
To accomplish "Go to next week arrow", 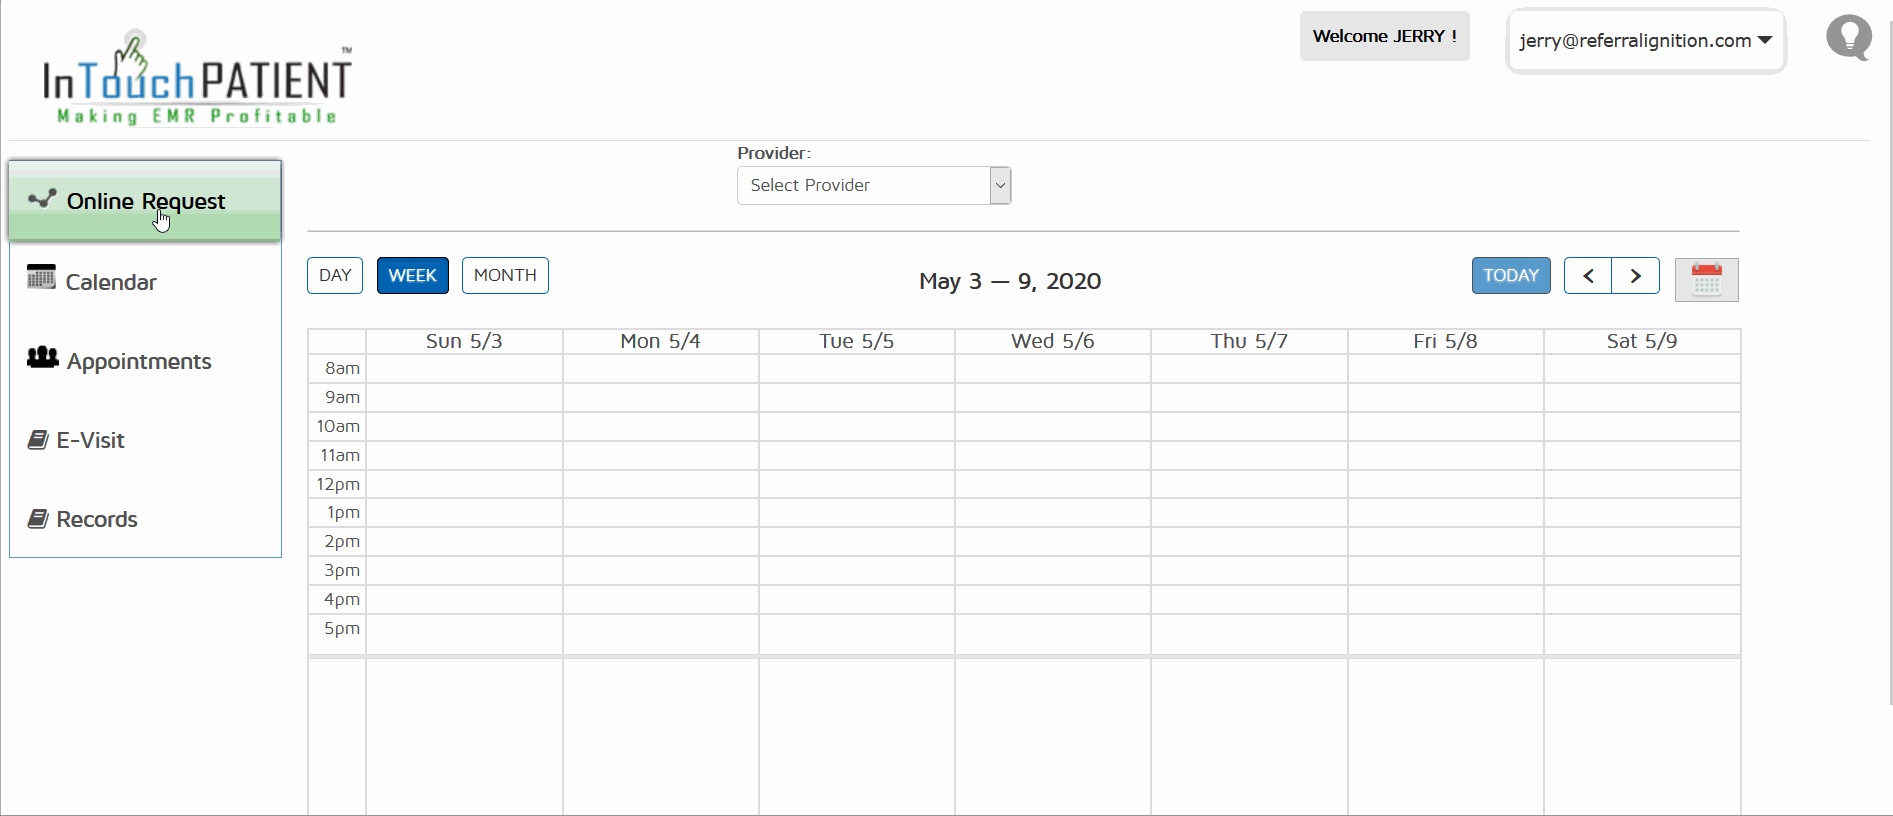I will [1635, 276].
